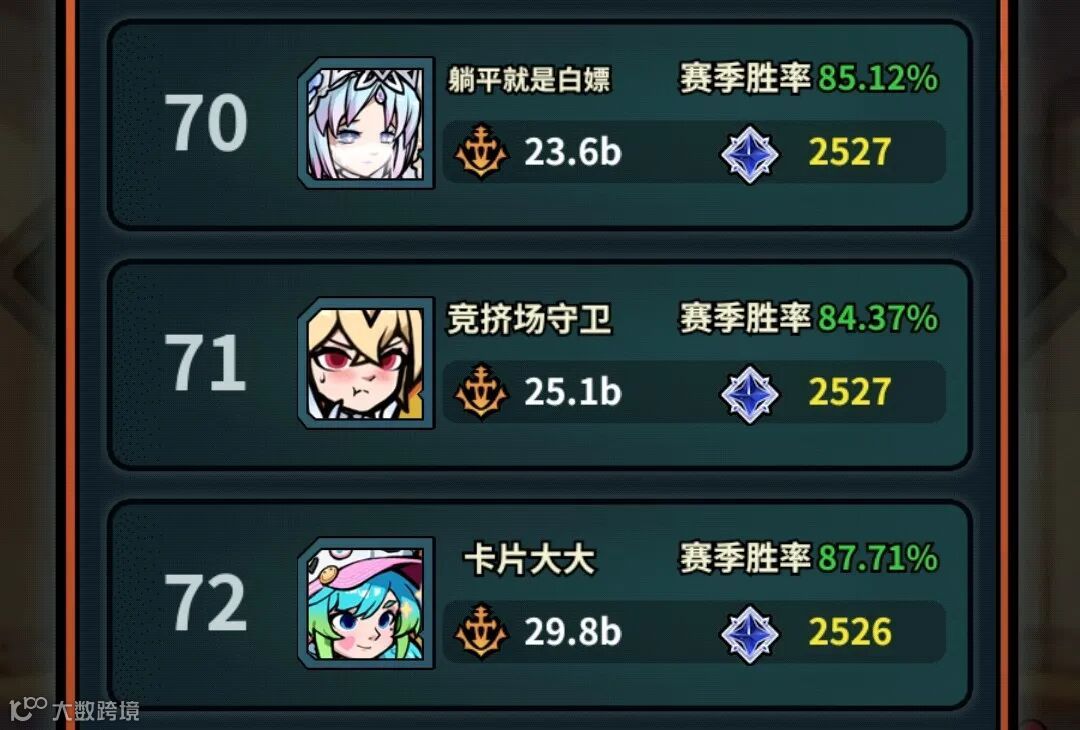Select the rank 70 number
Screen dimensions: 1080x730
pos(205,123)
